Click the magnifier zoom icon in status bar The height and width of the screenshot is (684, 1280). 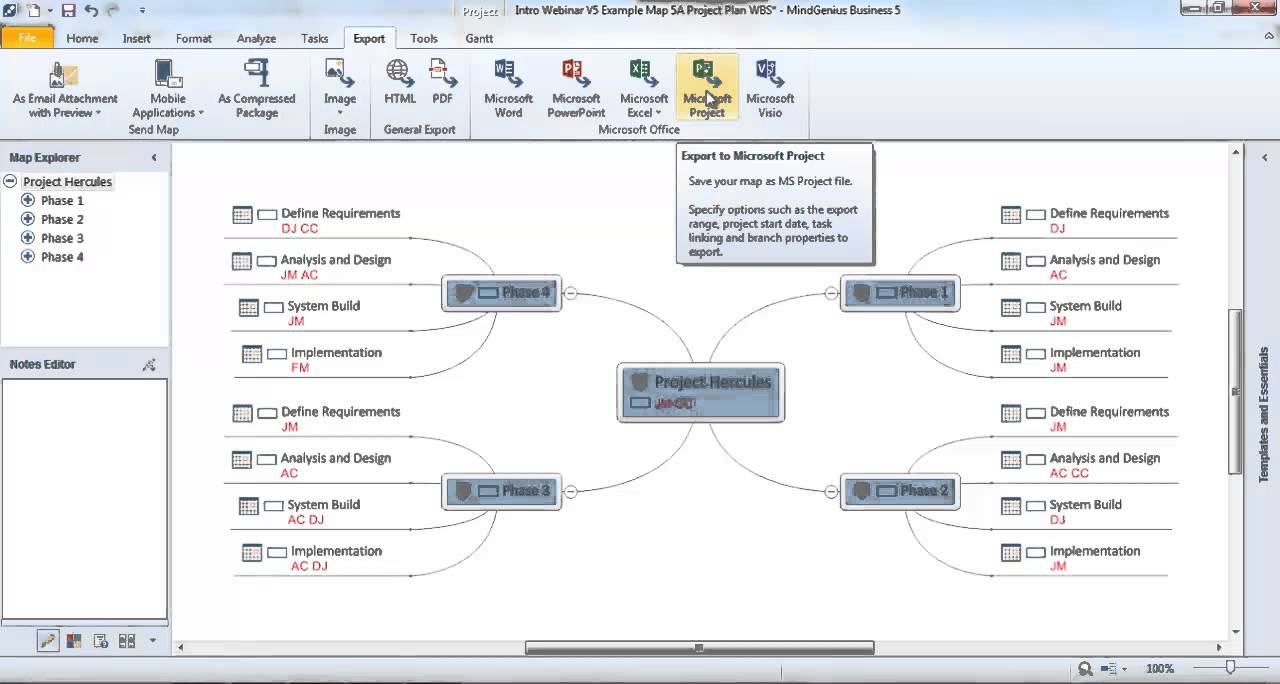click(x=1086, y=669)
